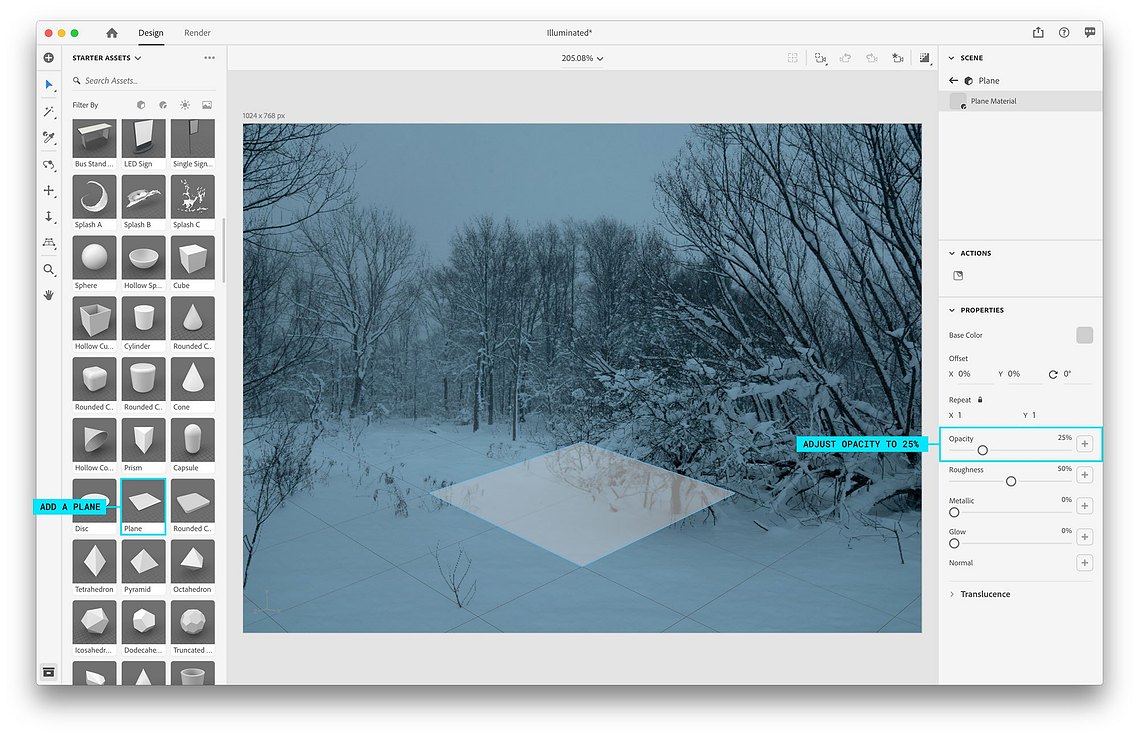The image size is (1139, 736).
Task: Click the Metallic slider handle
Action: [x=954, y=512]
